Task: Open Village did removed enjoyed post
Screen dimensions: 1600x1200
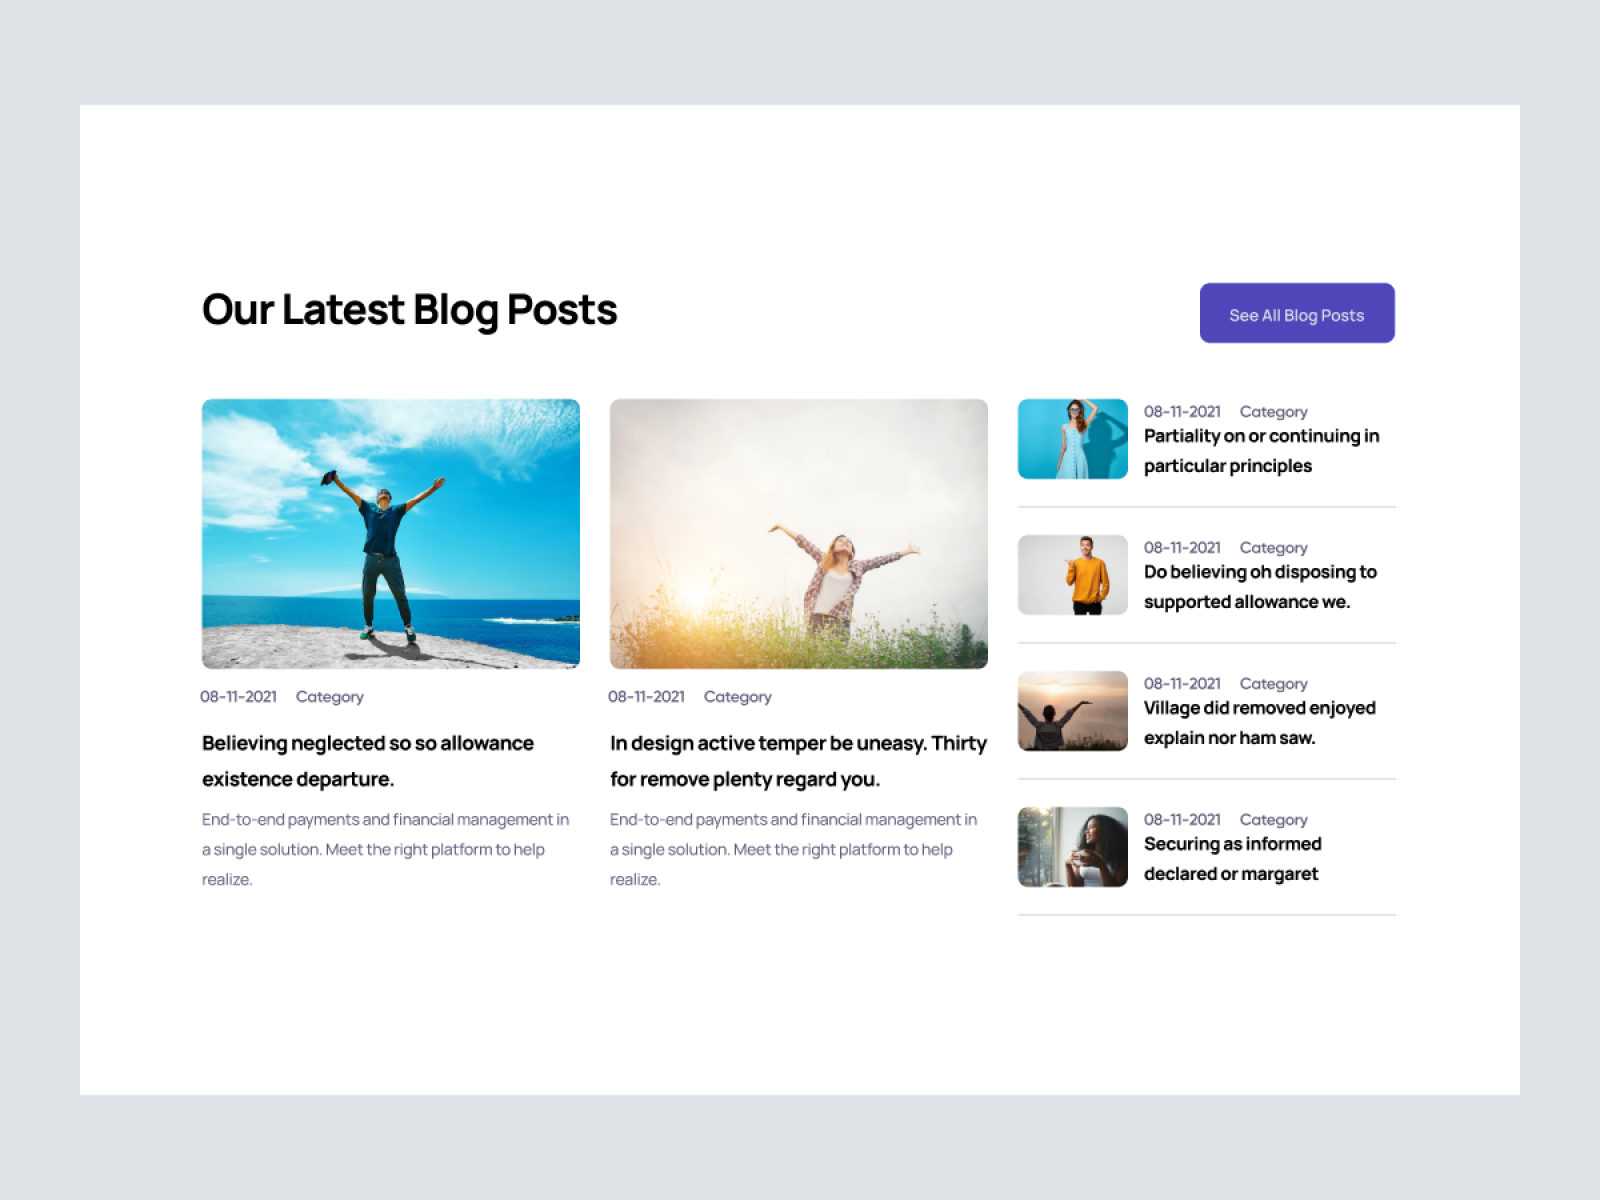Action: pyautogui.click(x=1260, y=723)
